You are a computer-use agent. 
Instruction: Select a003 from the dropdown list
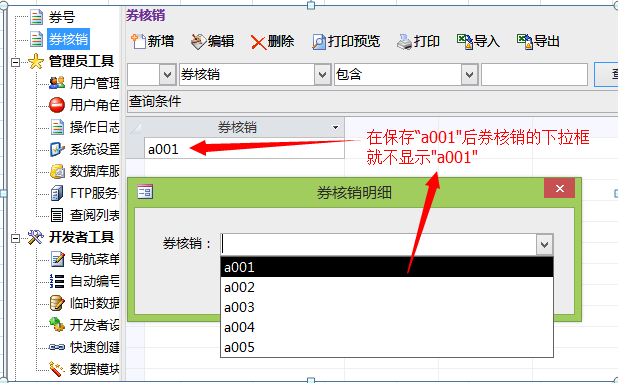point(387,307)
